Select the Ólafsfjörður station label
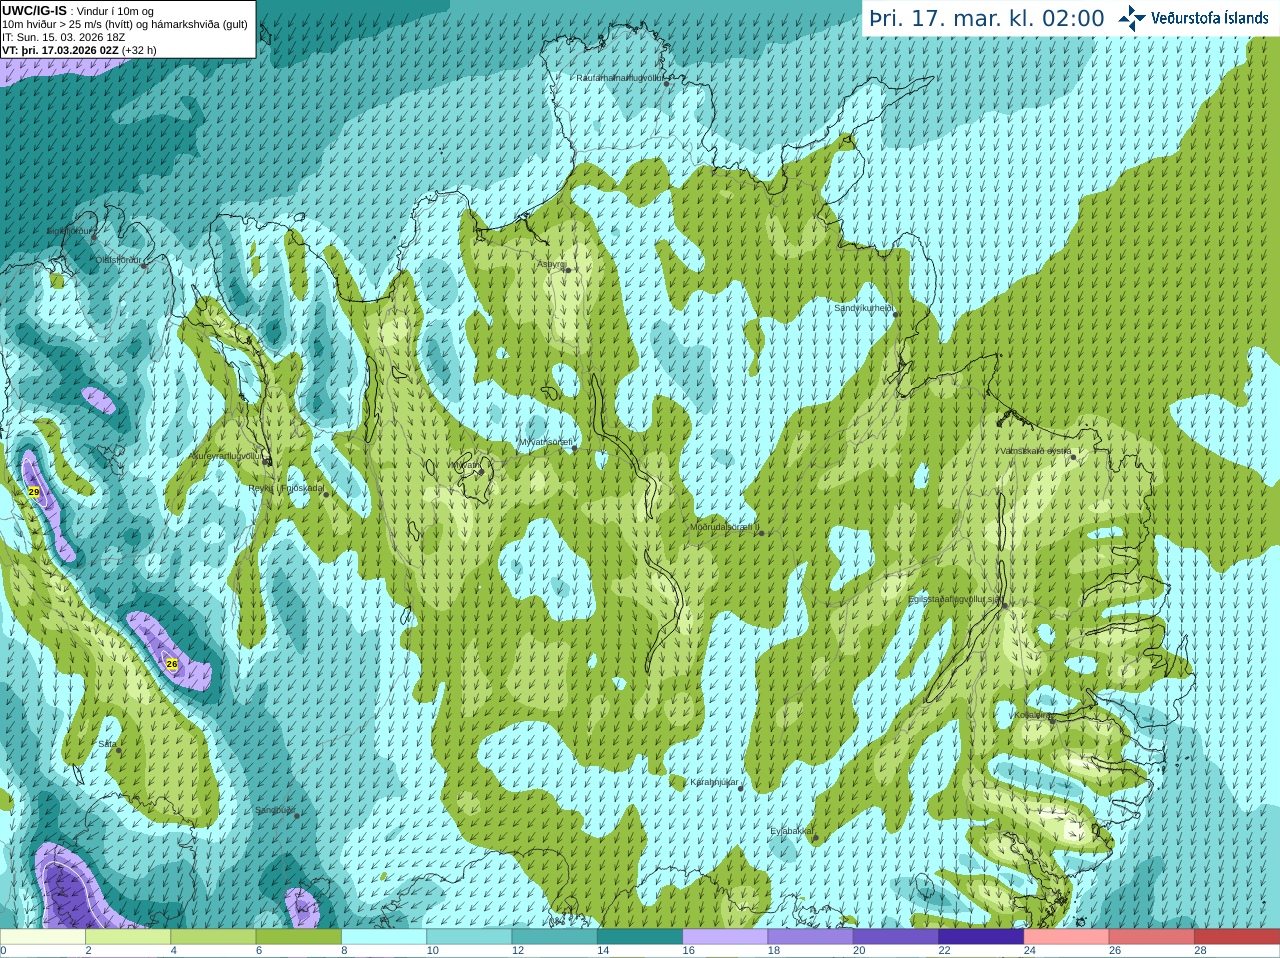The image size is (1280, 958). (118, 260)
